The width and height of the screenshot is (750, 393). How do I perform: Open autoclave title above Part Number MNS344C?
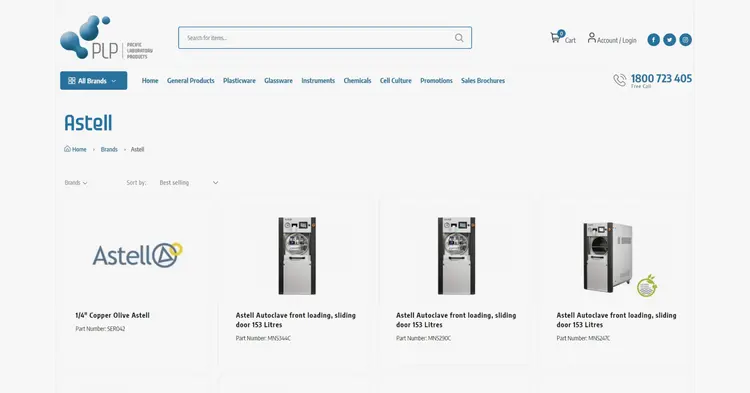296,320
